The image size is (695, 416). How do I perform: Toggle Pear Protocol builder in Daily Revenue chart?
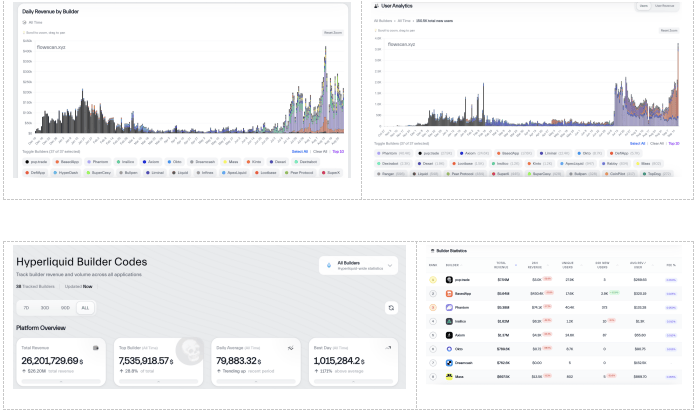[305, 172]
